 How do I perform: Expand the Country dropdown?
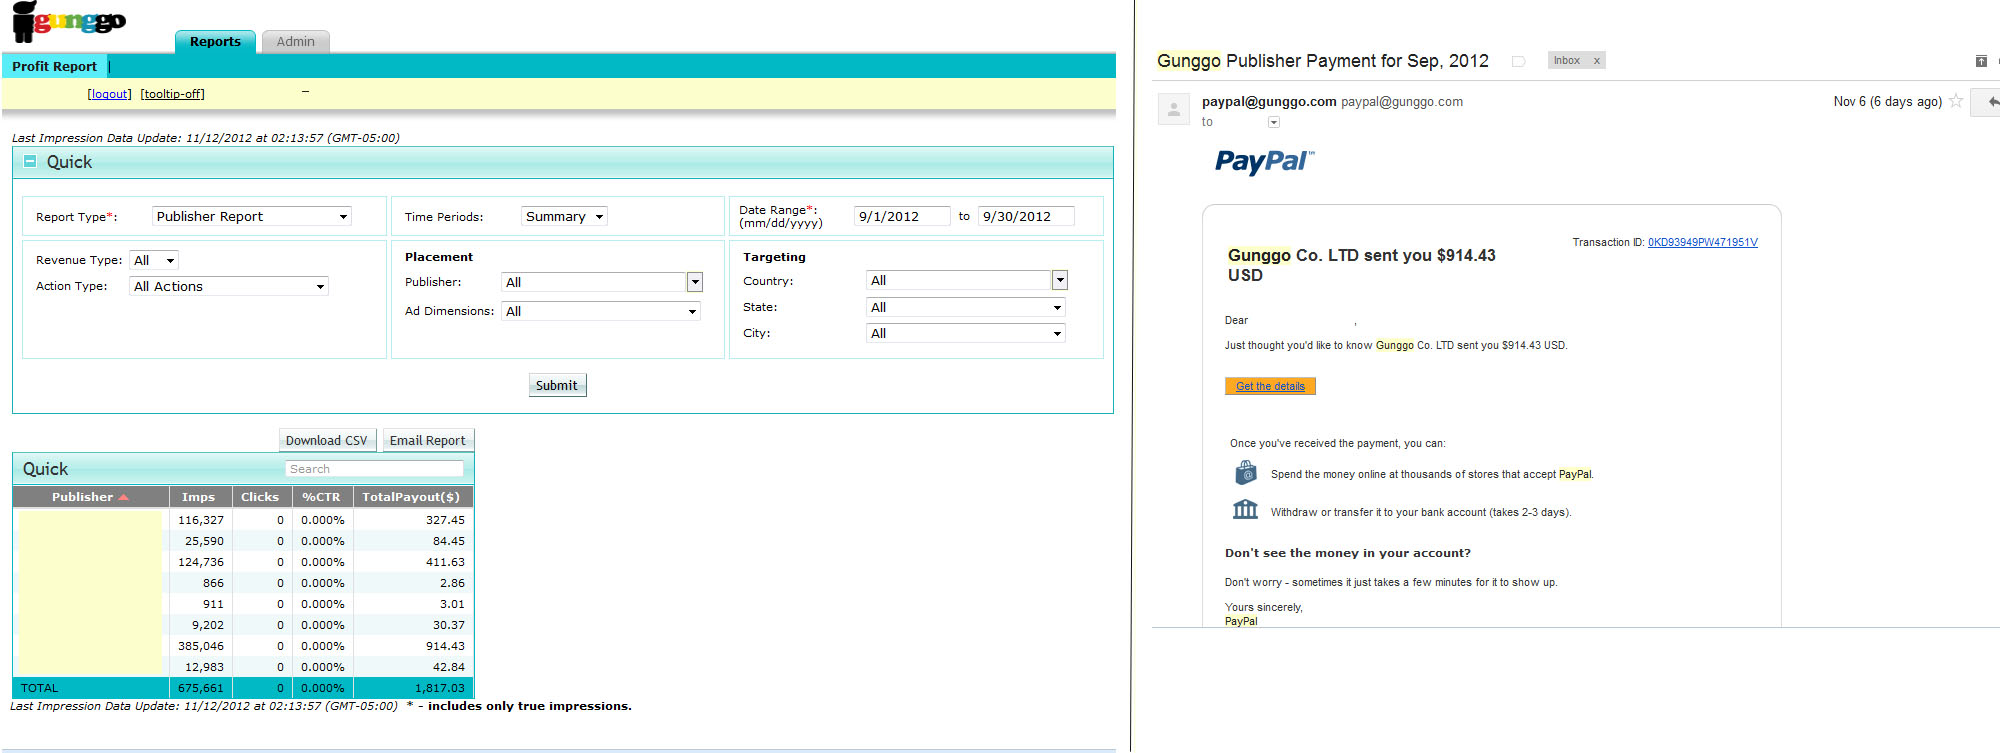(x=966, y=280)
